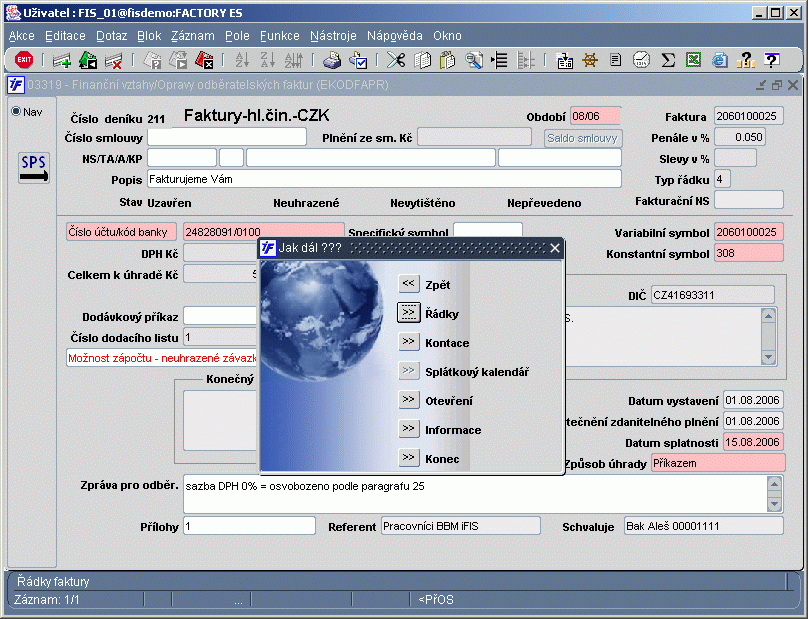Click the Saldo smlouvy button

583,138
